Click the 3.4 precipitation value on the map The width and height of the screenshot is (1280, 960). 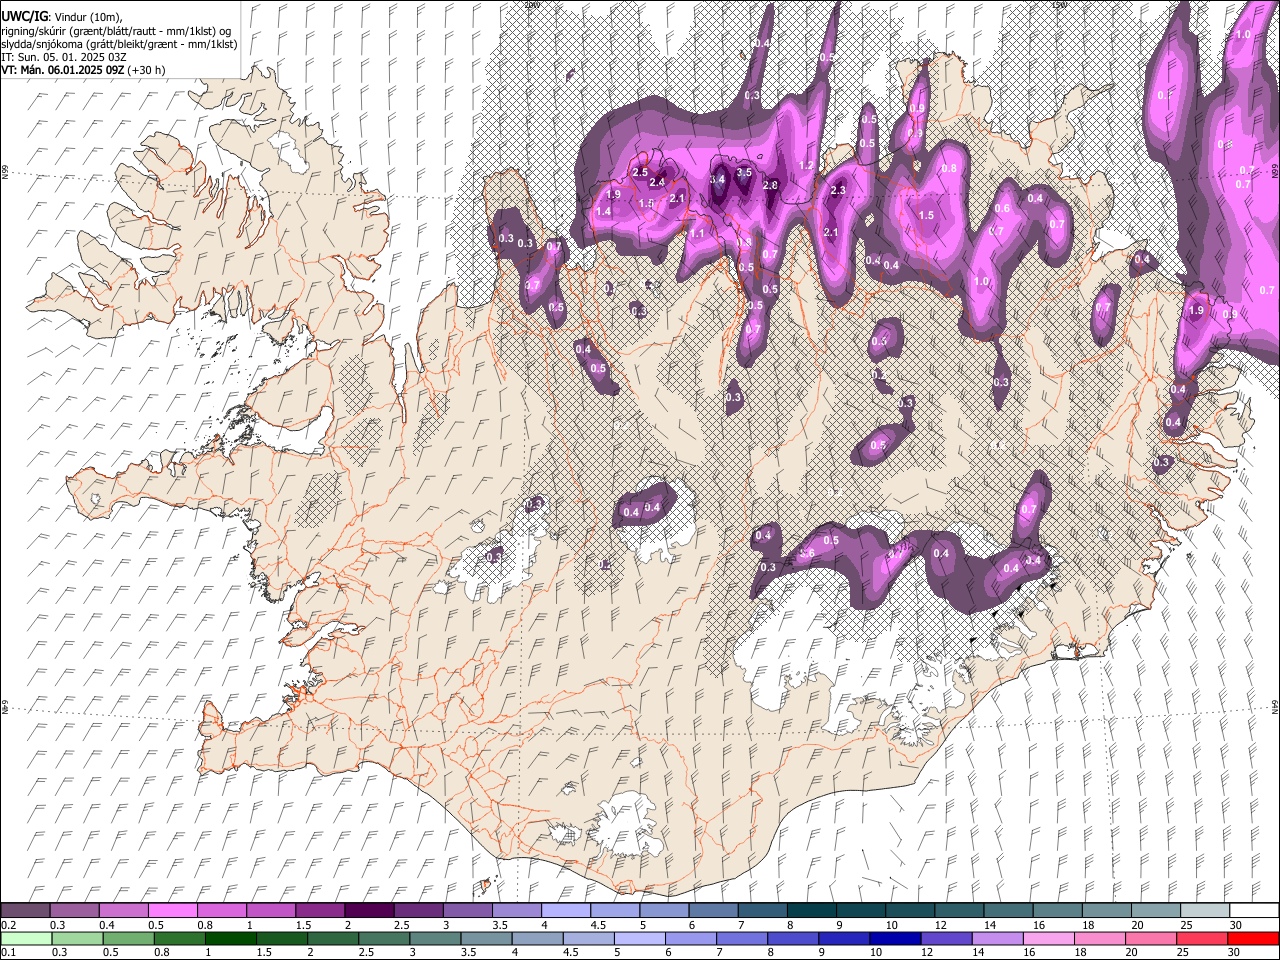pyautogui.click(x=717, y=179)
